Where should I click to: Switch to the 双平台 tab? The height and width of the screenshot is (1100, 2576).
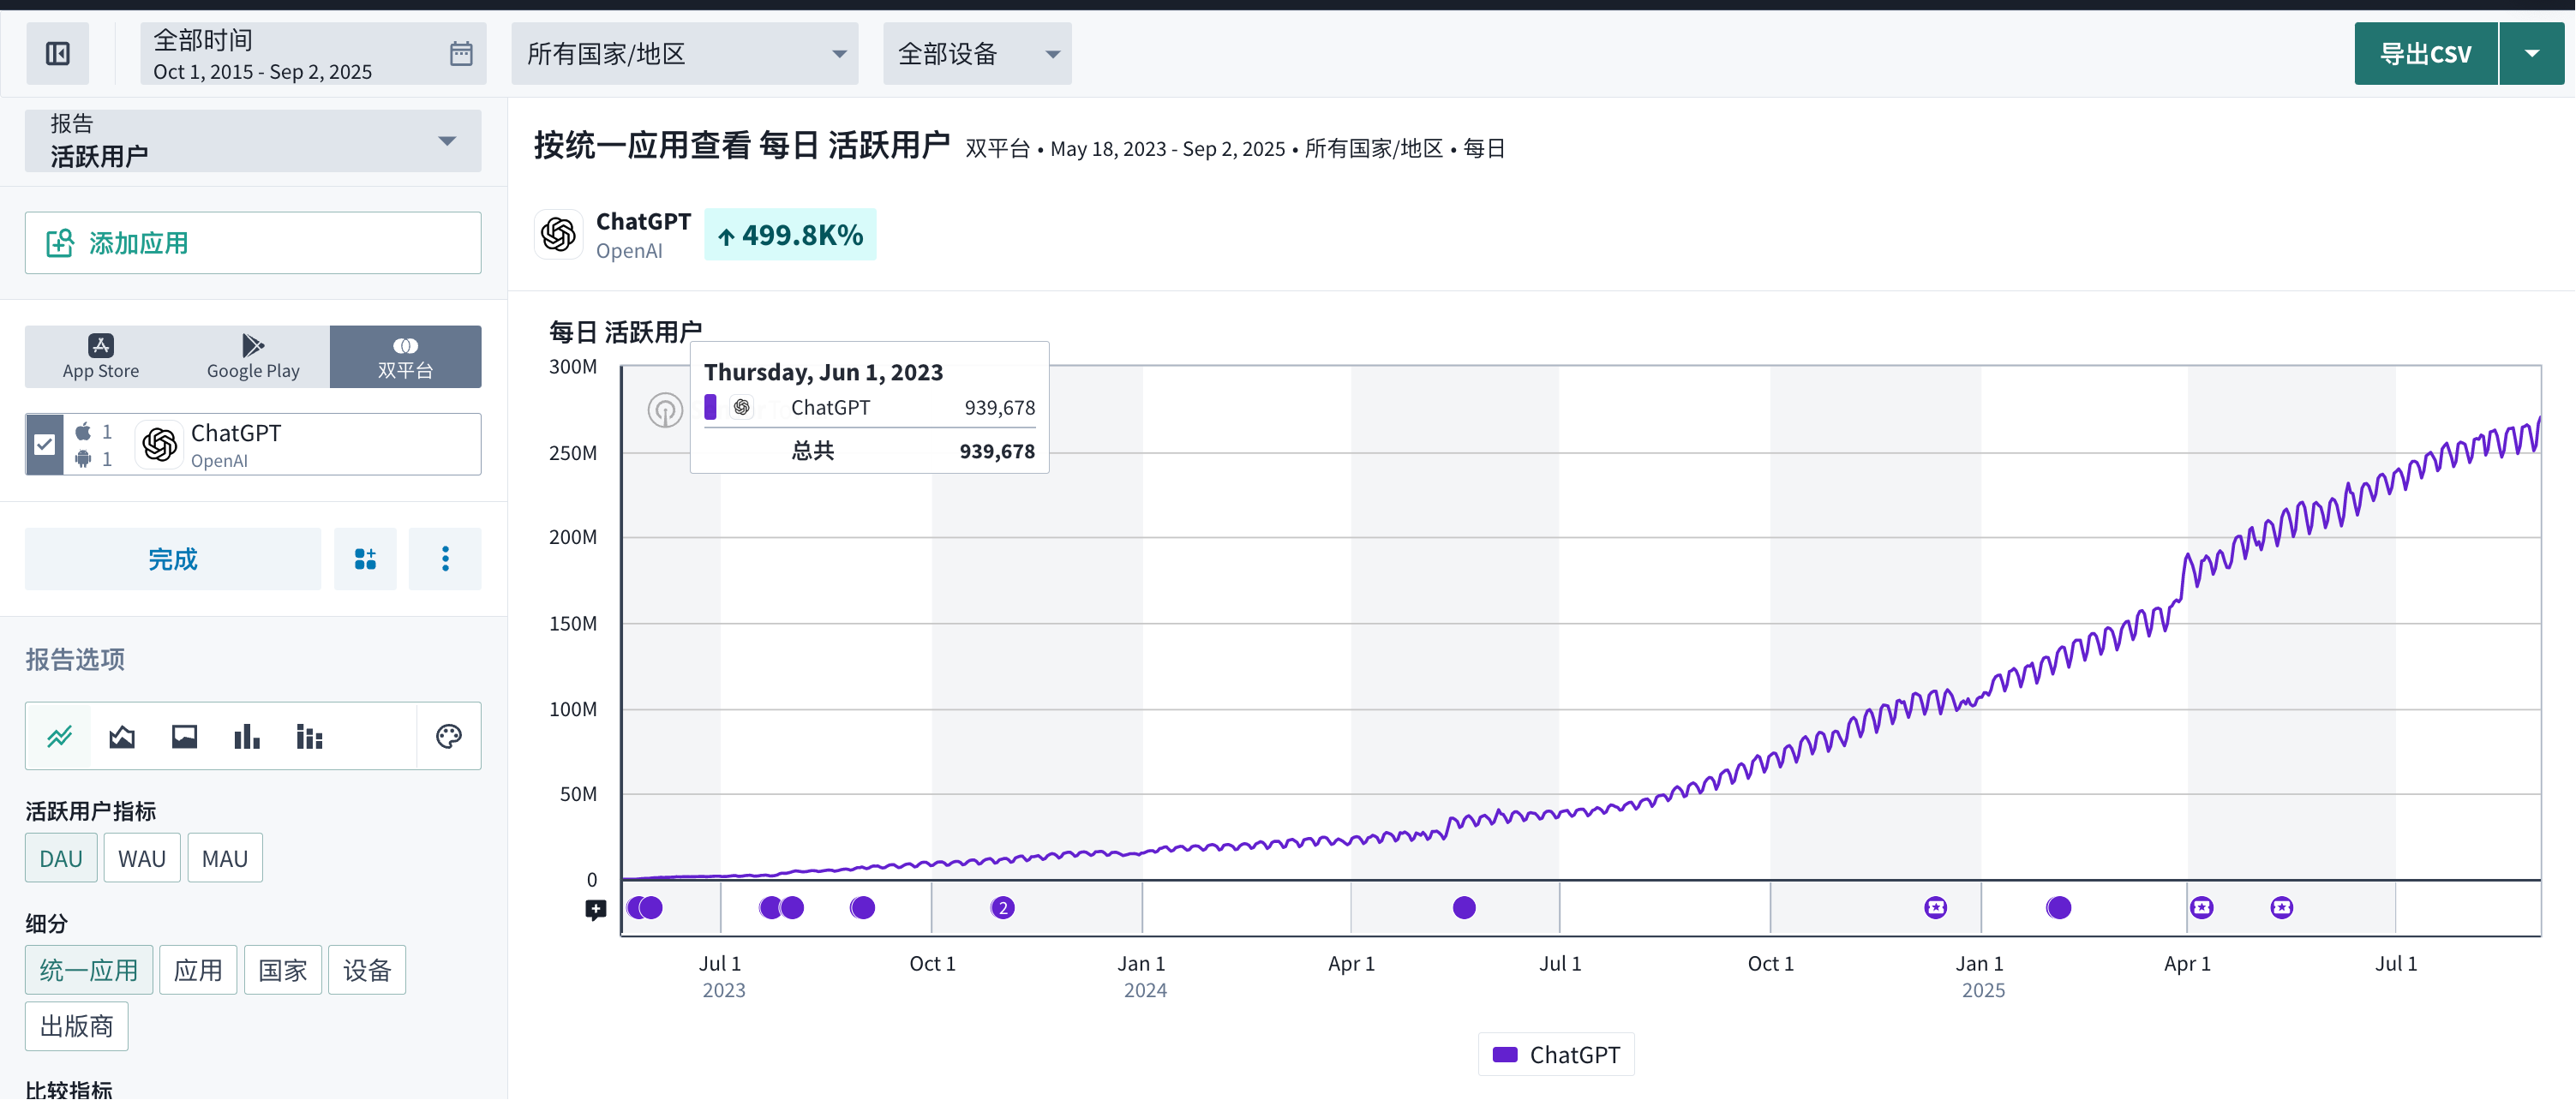pos(405,357)
